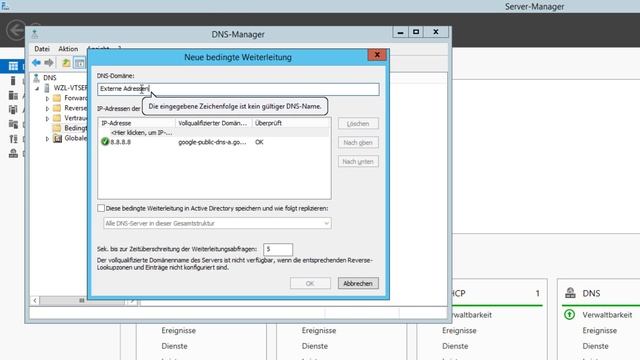Viewport: 640px width, 360px height.
Task: Expand the Globale Protokolle tree node
Action: (47, 138)
